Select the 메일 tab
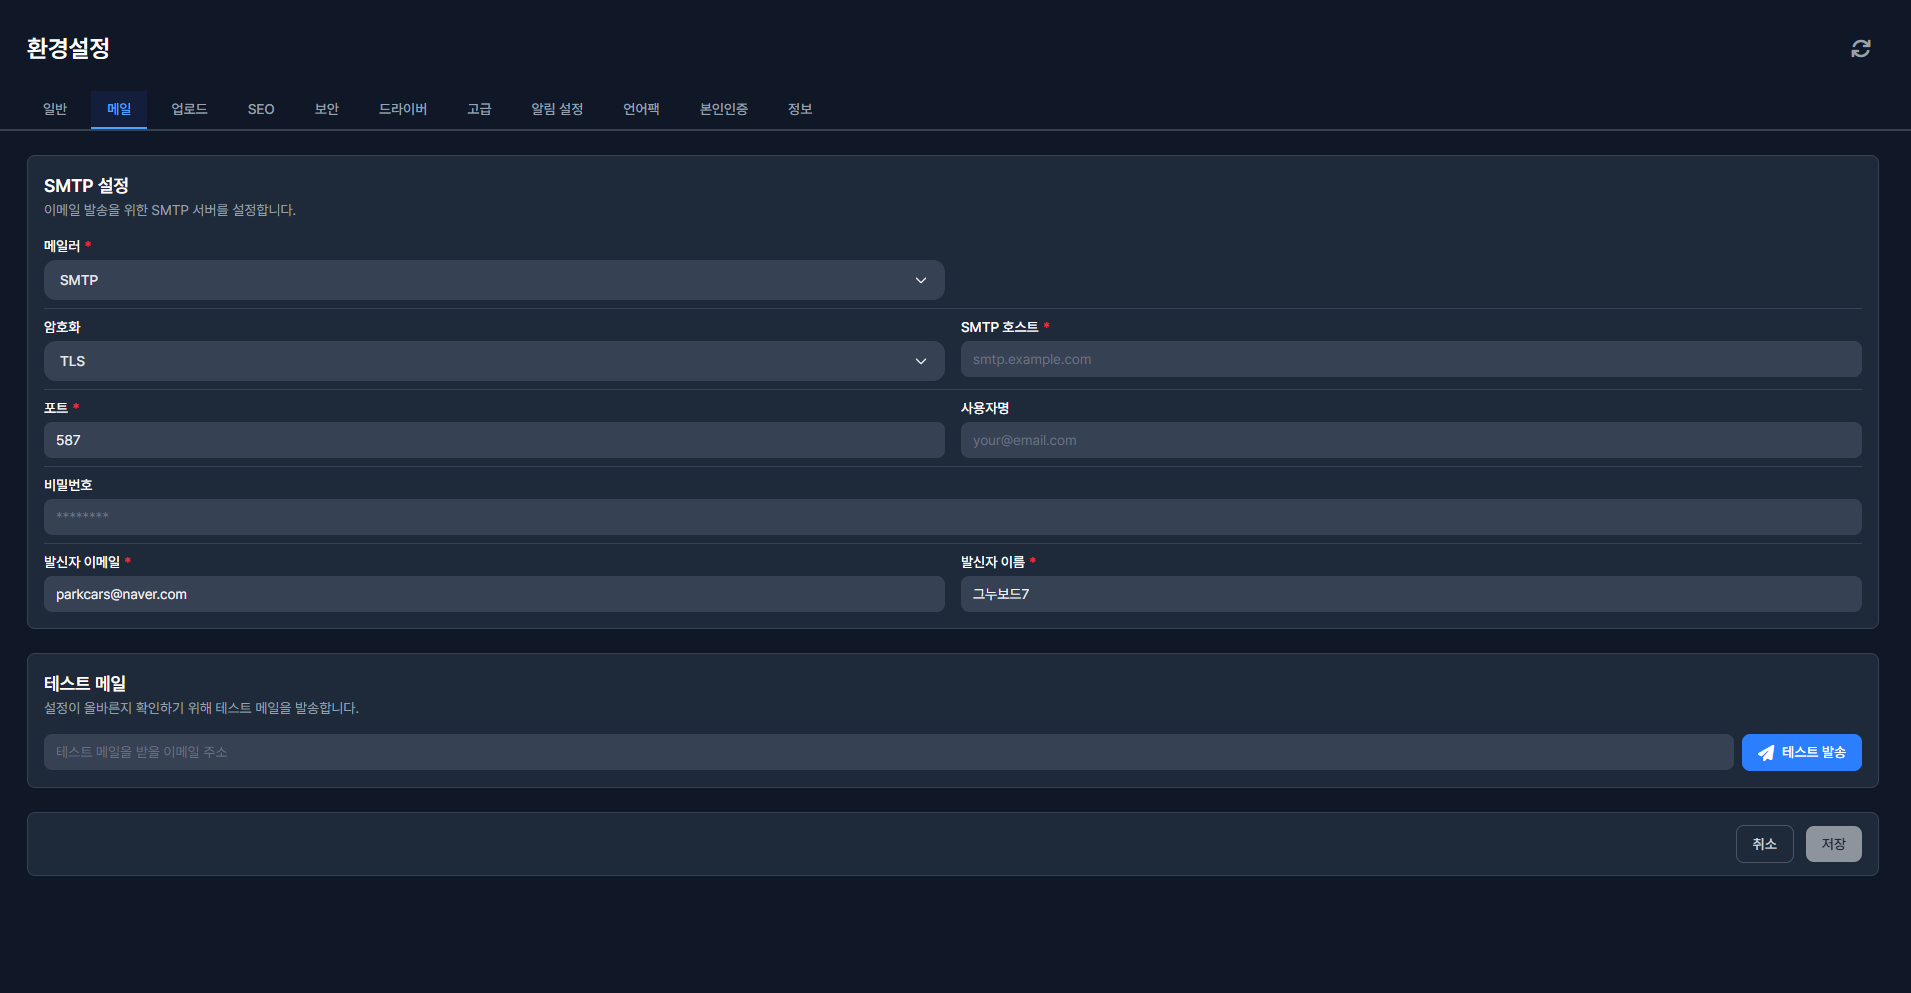 (119, 109)
